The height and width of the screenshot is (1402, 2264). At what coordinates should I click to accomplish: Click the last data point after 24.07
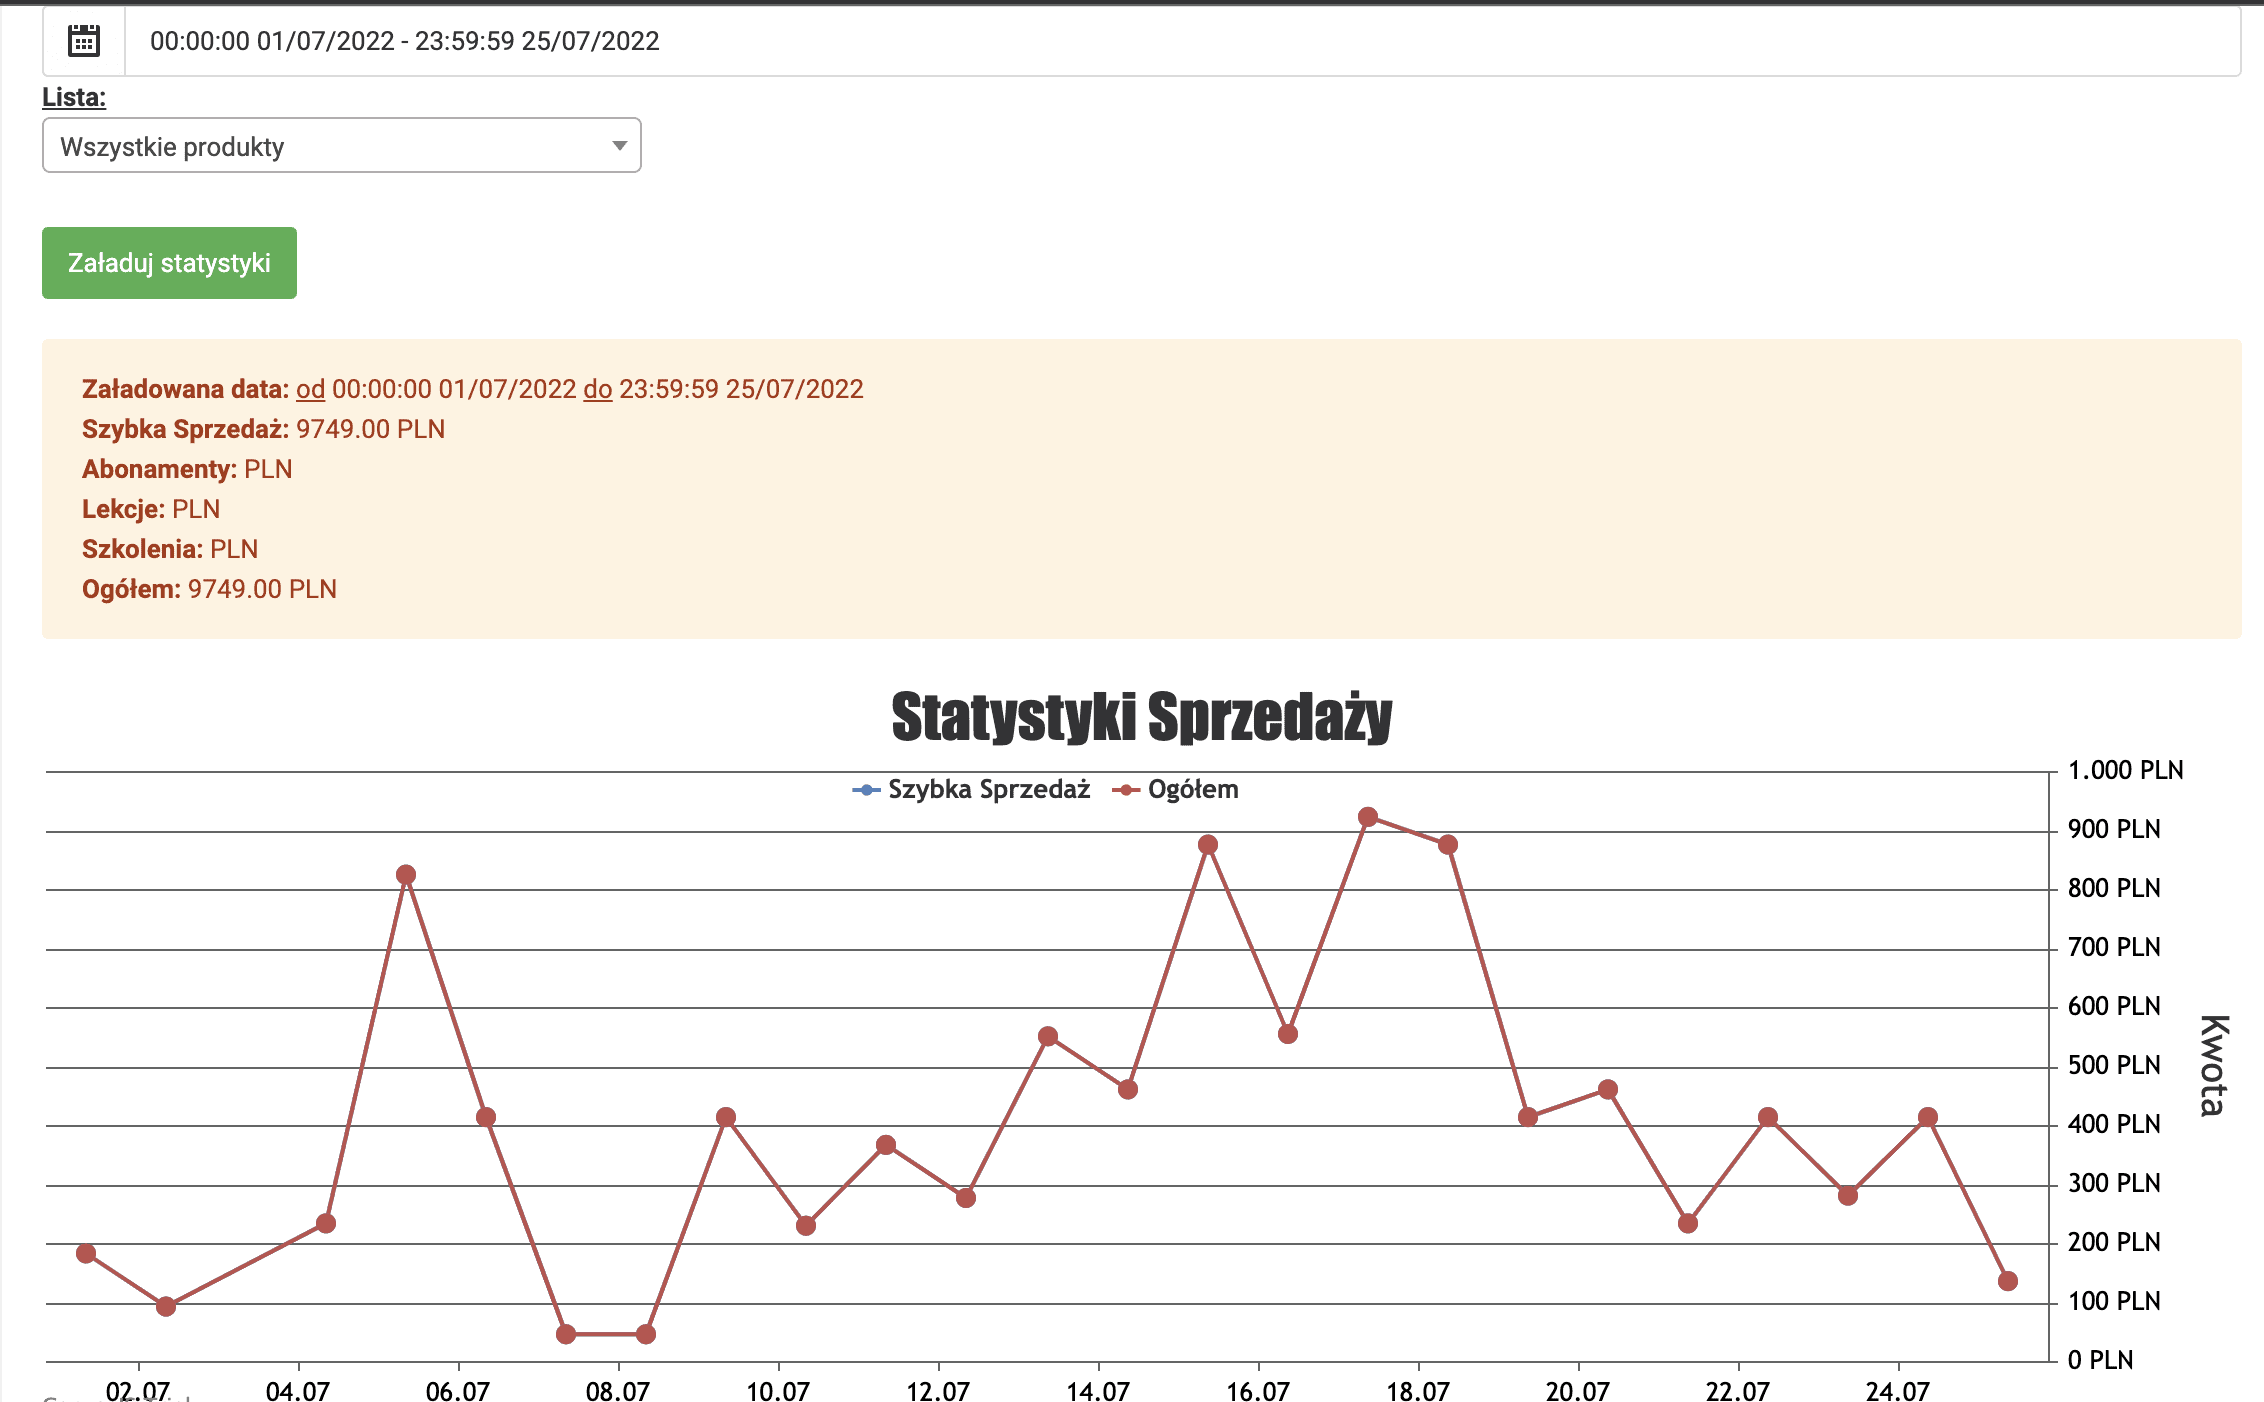pyautogui.click(x=2008, y=1281)
